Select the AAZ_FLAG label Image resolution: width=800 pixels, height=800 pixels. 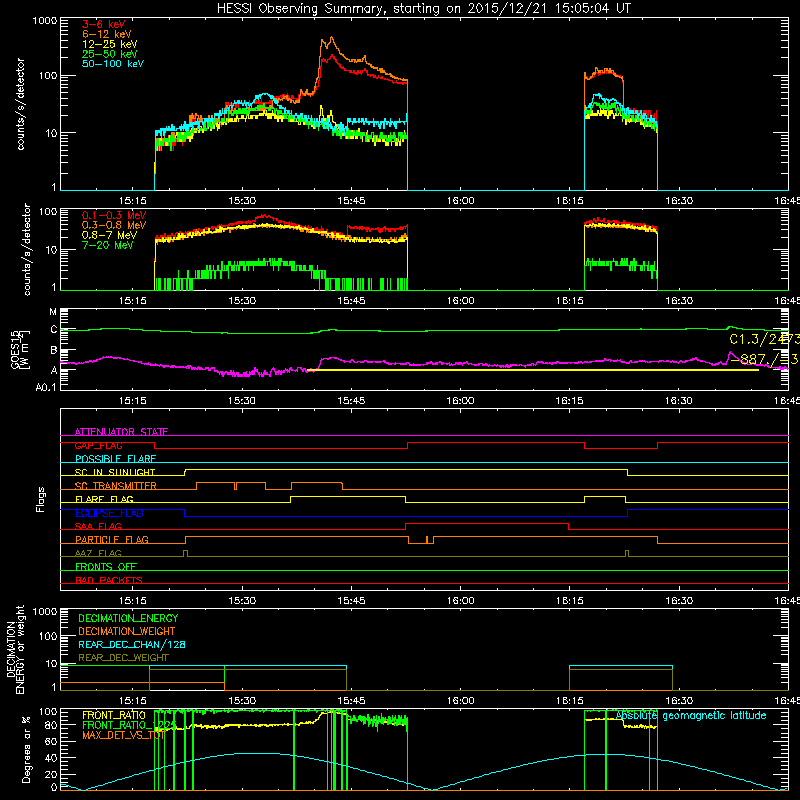tap(98, 553)
